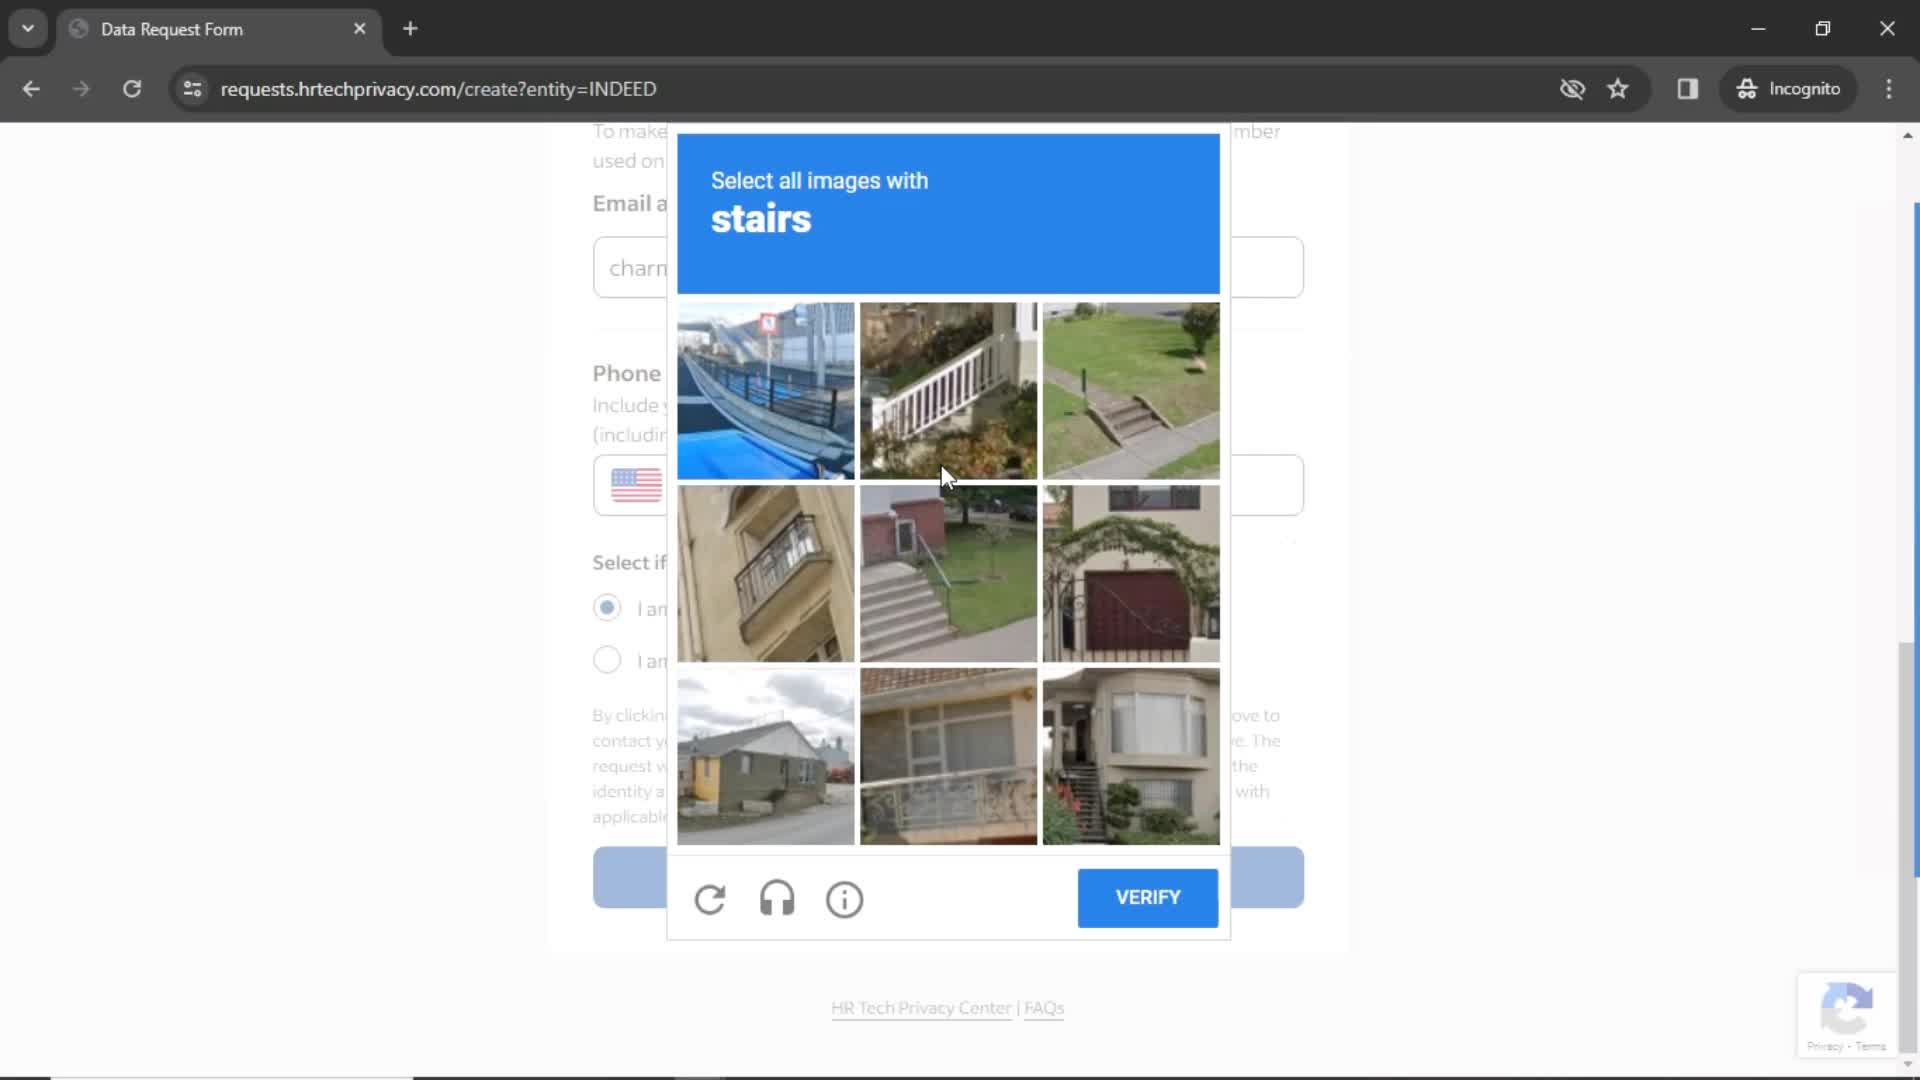This screenshot has width=1920, height=1080.
Task: Select the bottom-right image with building stairs
Action: (x=1130, y=754)
